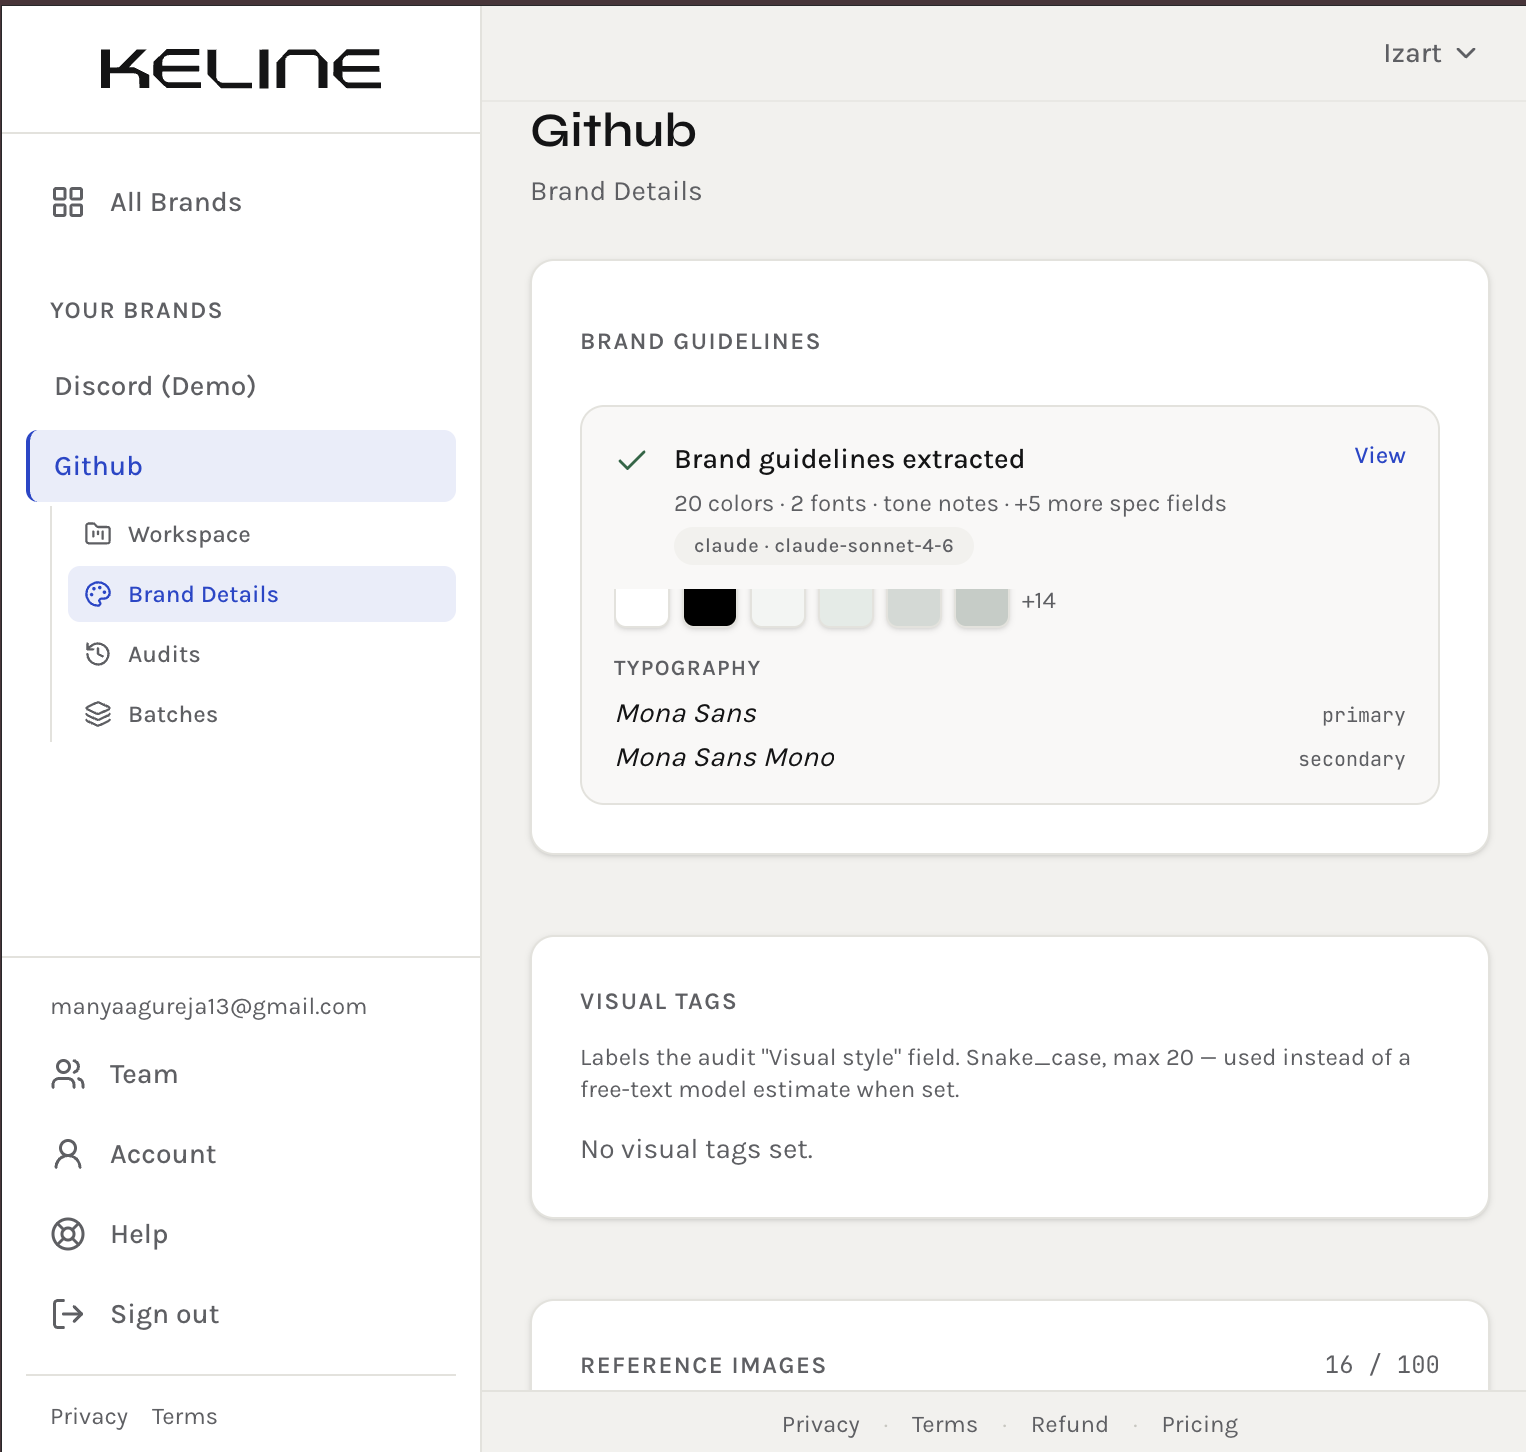Open Privacy link in bottom page footer
Screen dimensions: 1526x1452
(x=821, y=1424)
